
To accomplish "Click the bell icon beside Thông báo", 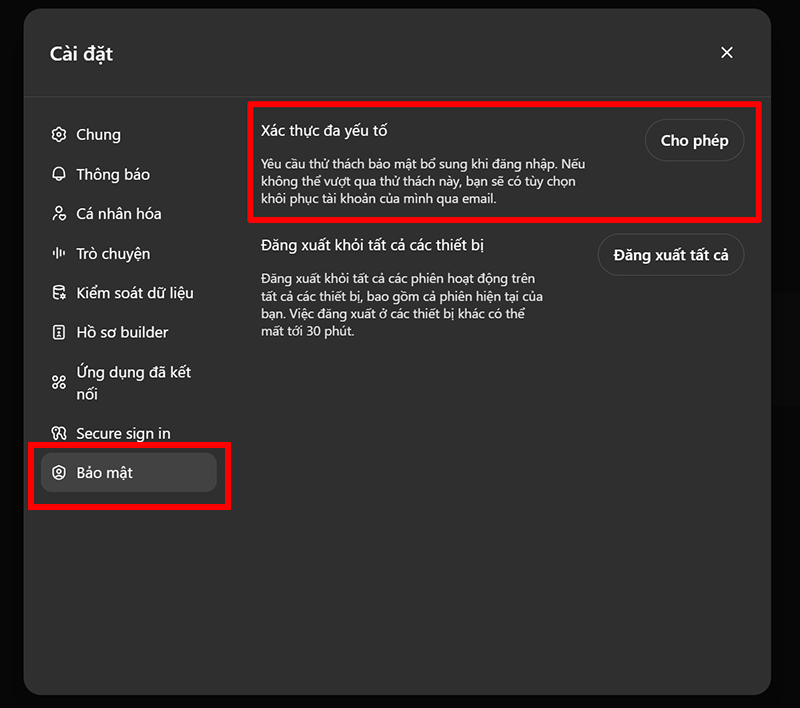I will (59, 174).
